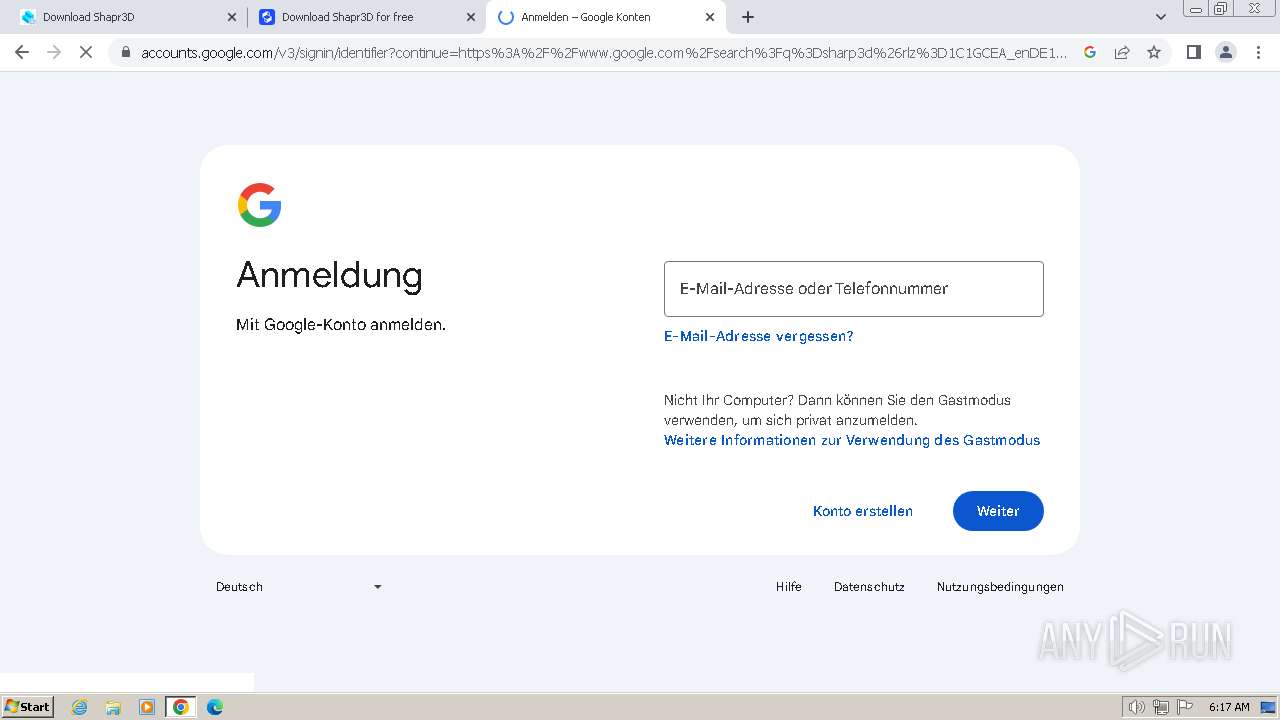Click the Show desktop tray icon
Screen dimensions: 1280x720
tap(1268, 707)
